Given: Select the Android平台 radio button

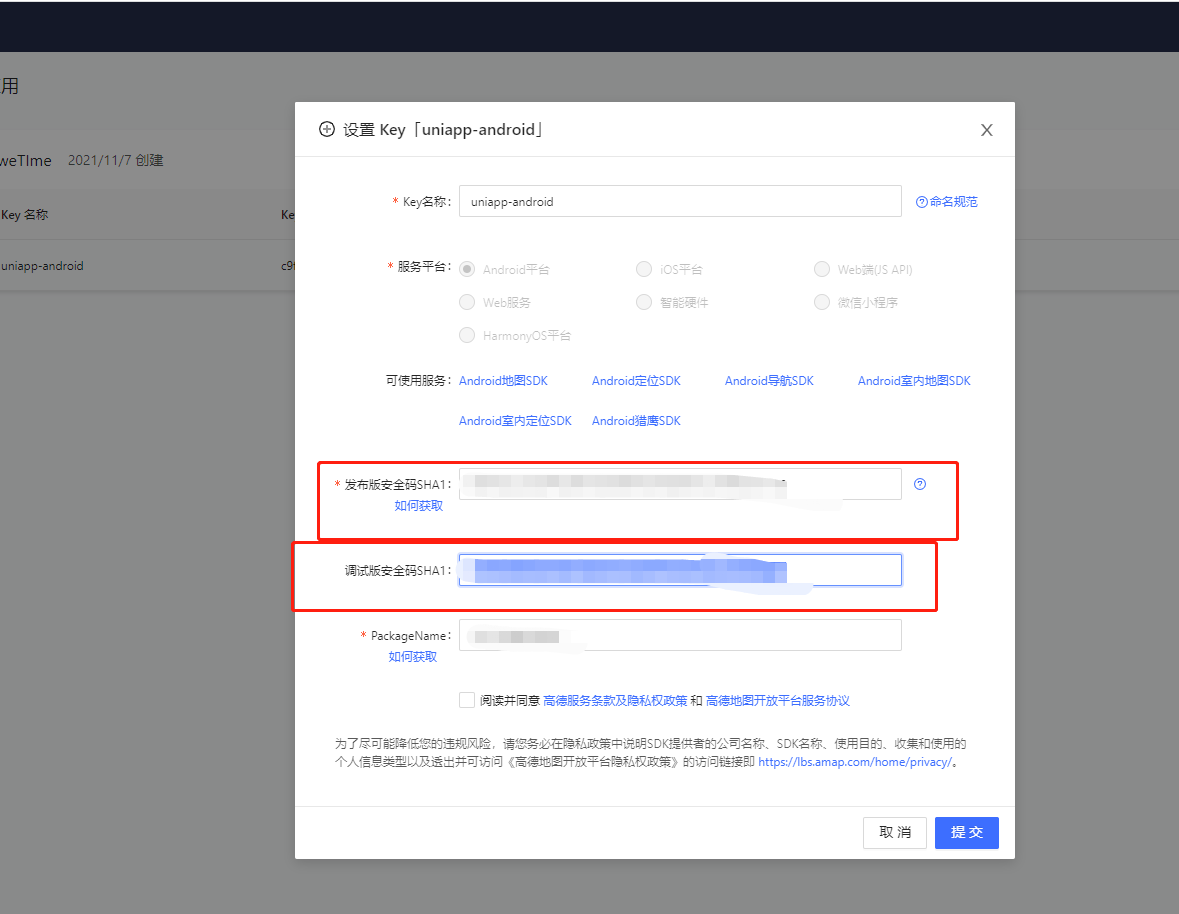Looking at the screenshot, I should coord(467,269).
